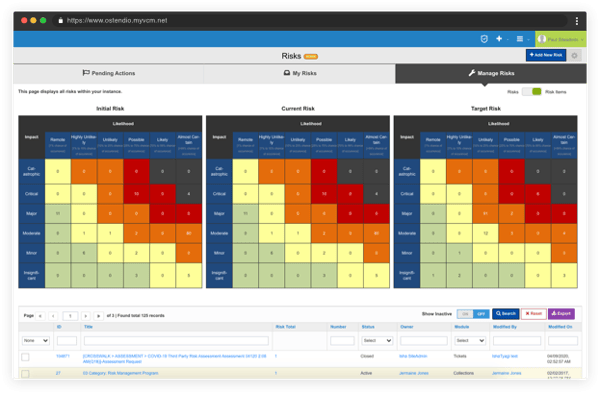The width and height of the screenshot is (600, 394).
Task: Click the Number filter input field
Action: pyautogui.click(x=342, y=340)
